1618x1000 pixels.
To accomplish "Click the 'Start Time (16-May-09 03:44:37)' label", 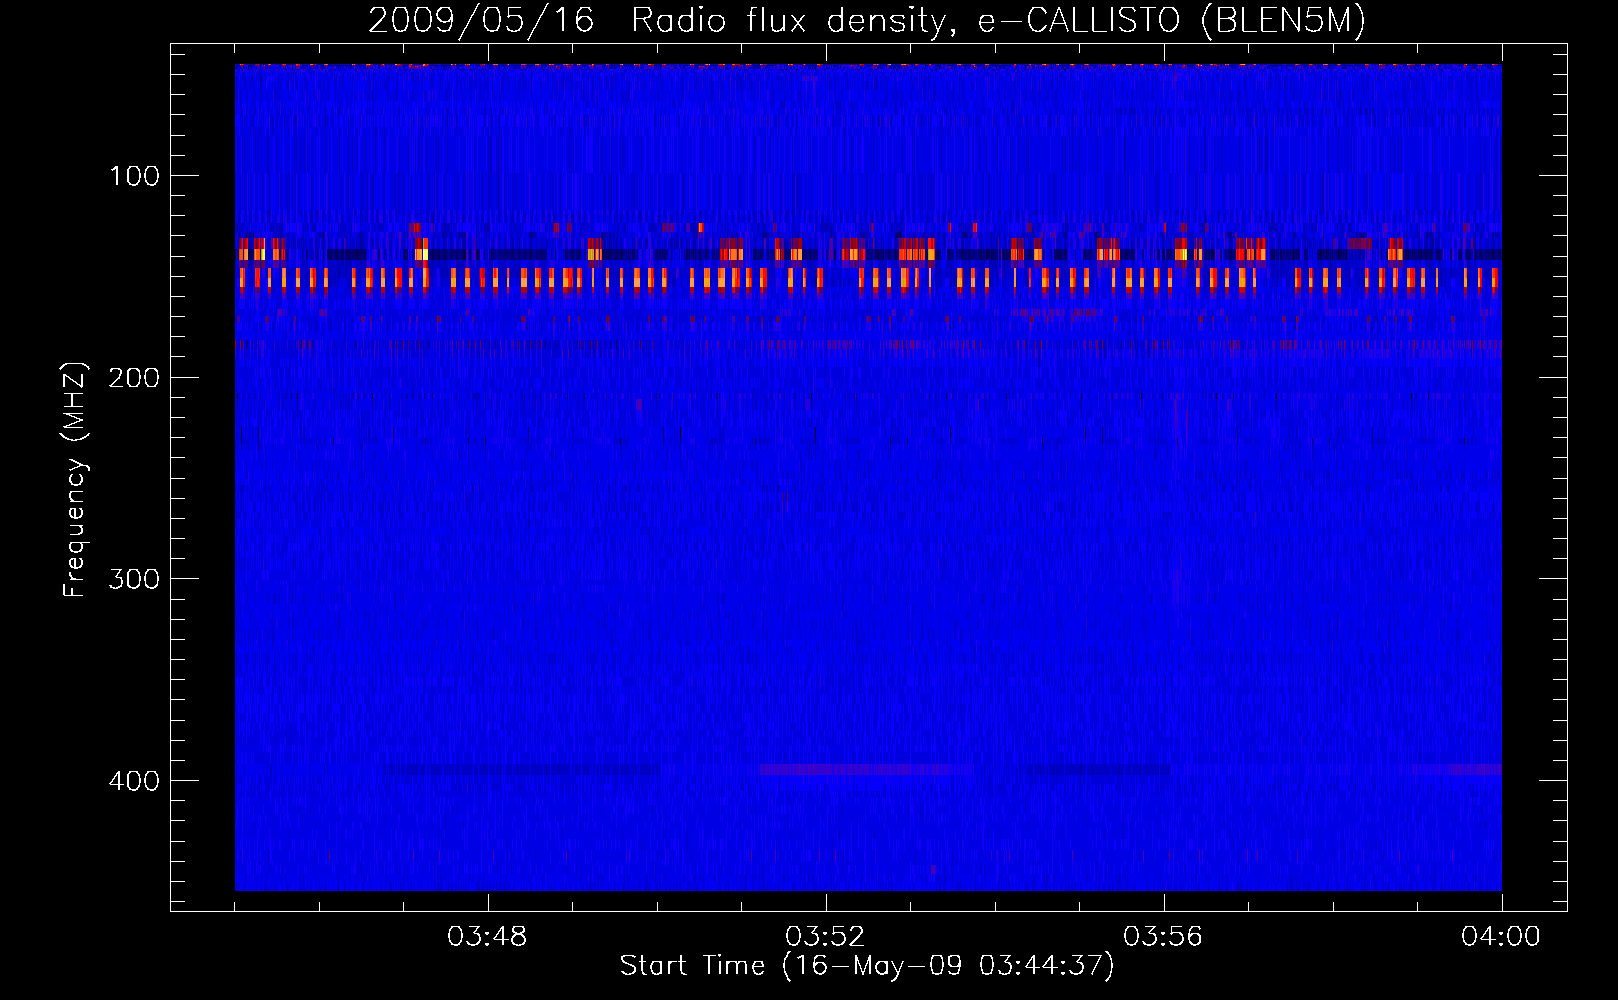I will coord(867,966).
